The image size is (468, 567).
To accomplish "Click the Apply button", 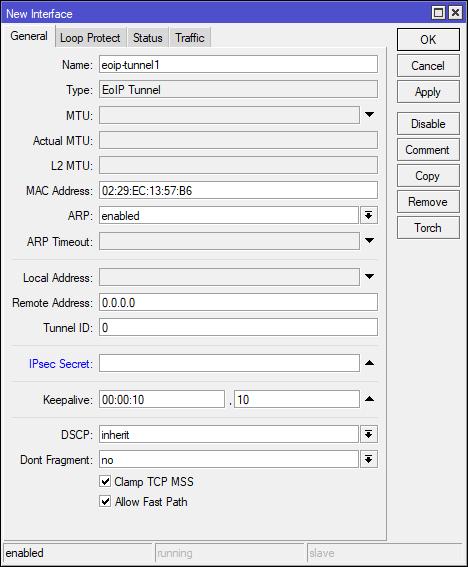I will 428,92.
